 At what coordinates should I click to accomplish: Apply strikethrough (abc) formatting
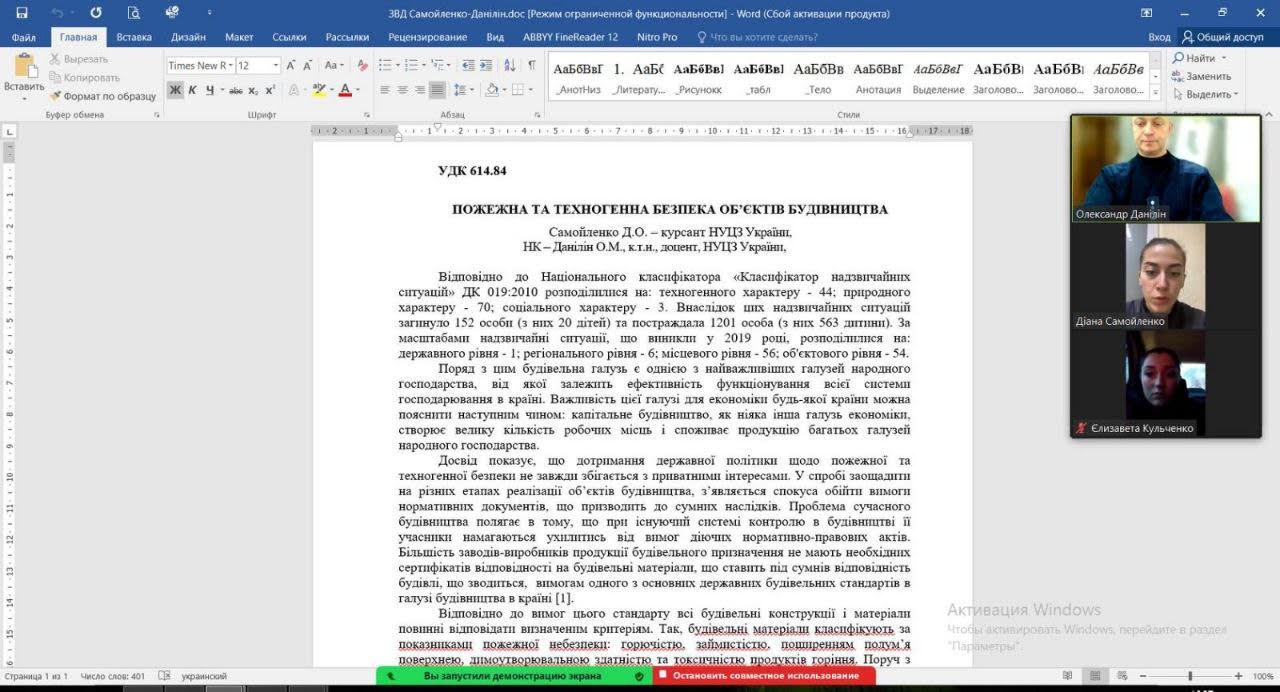(236, 90)
